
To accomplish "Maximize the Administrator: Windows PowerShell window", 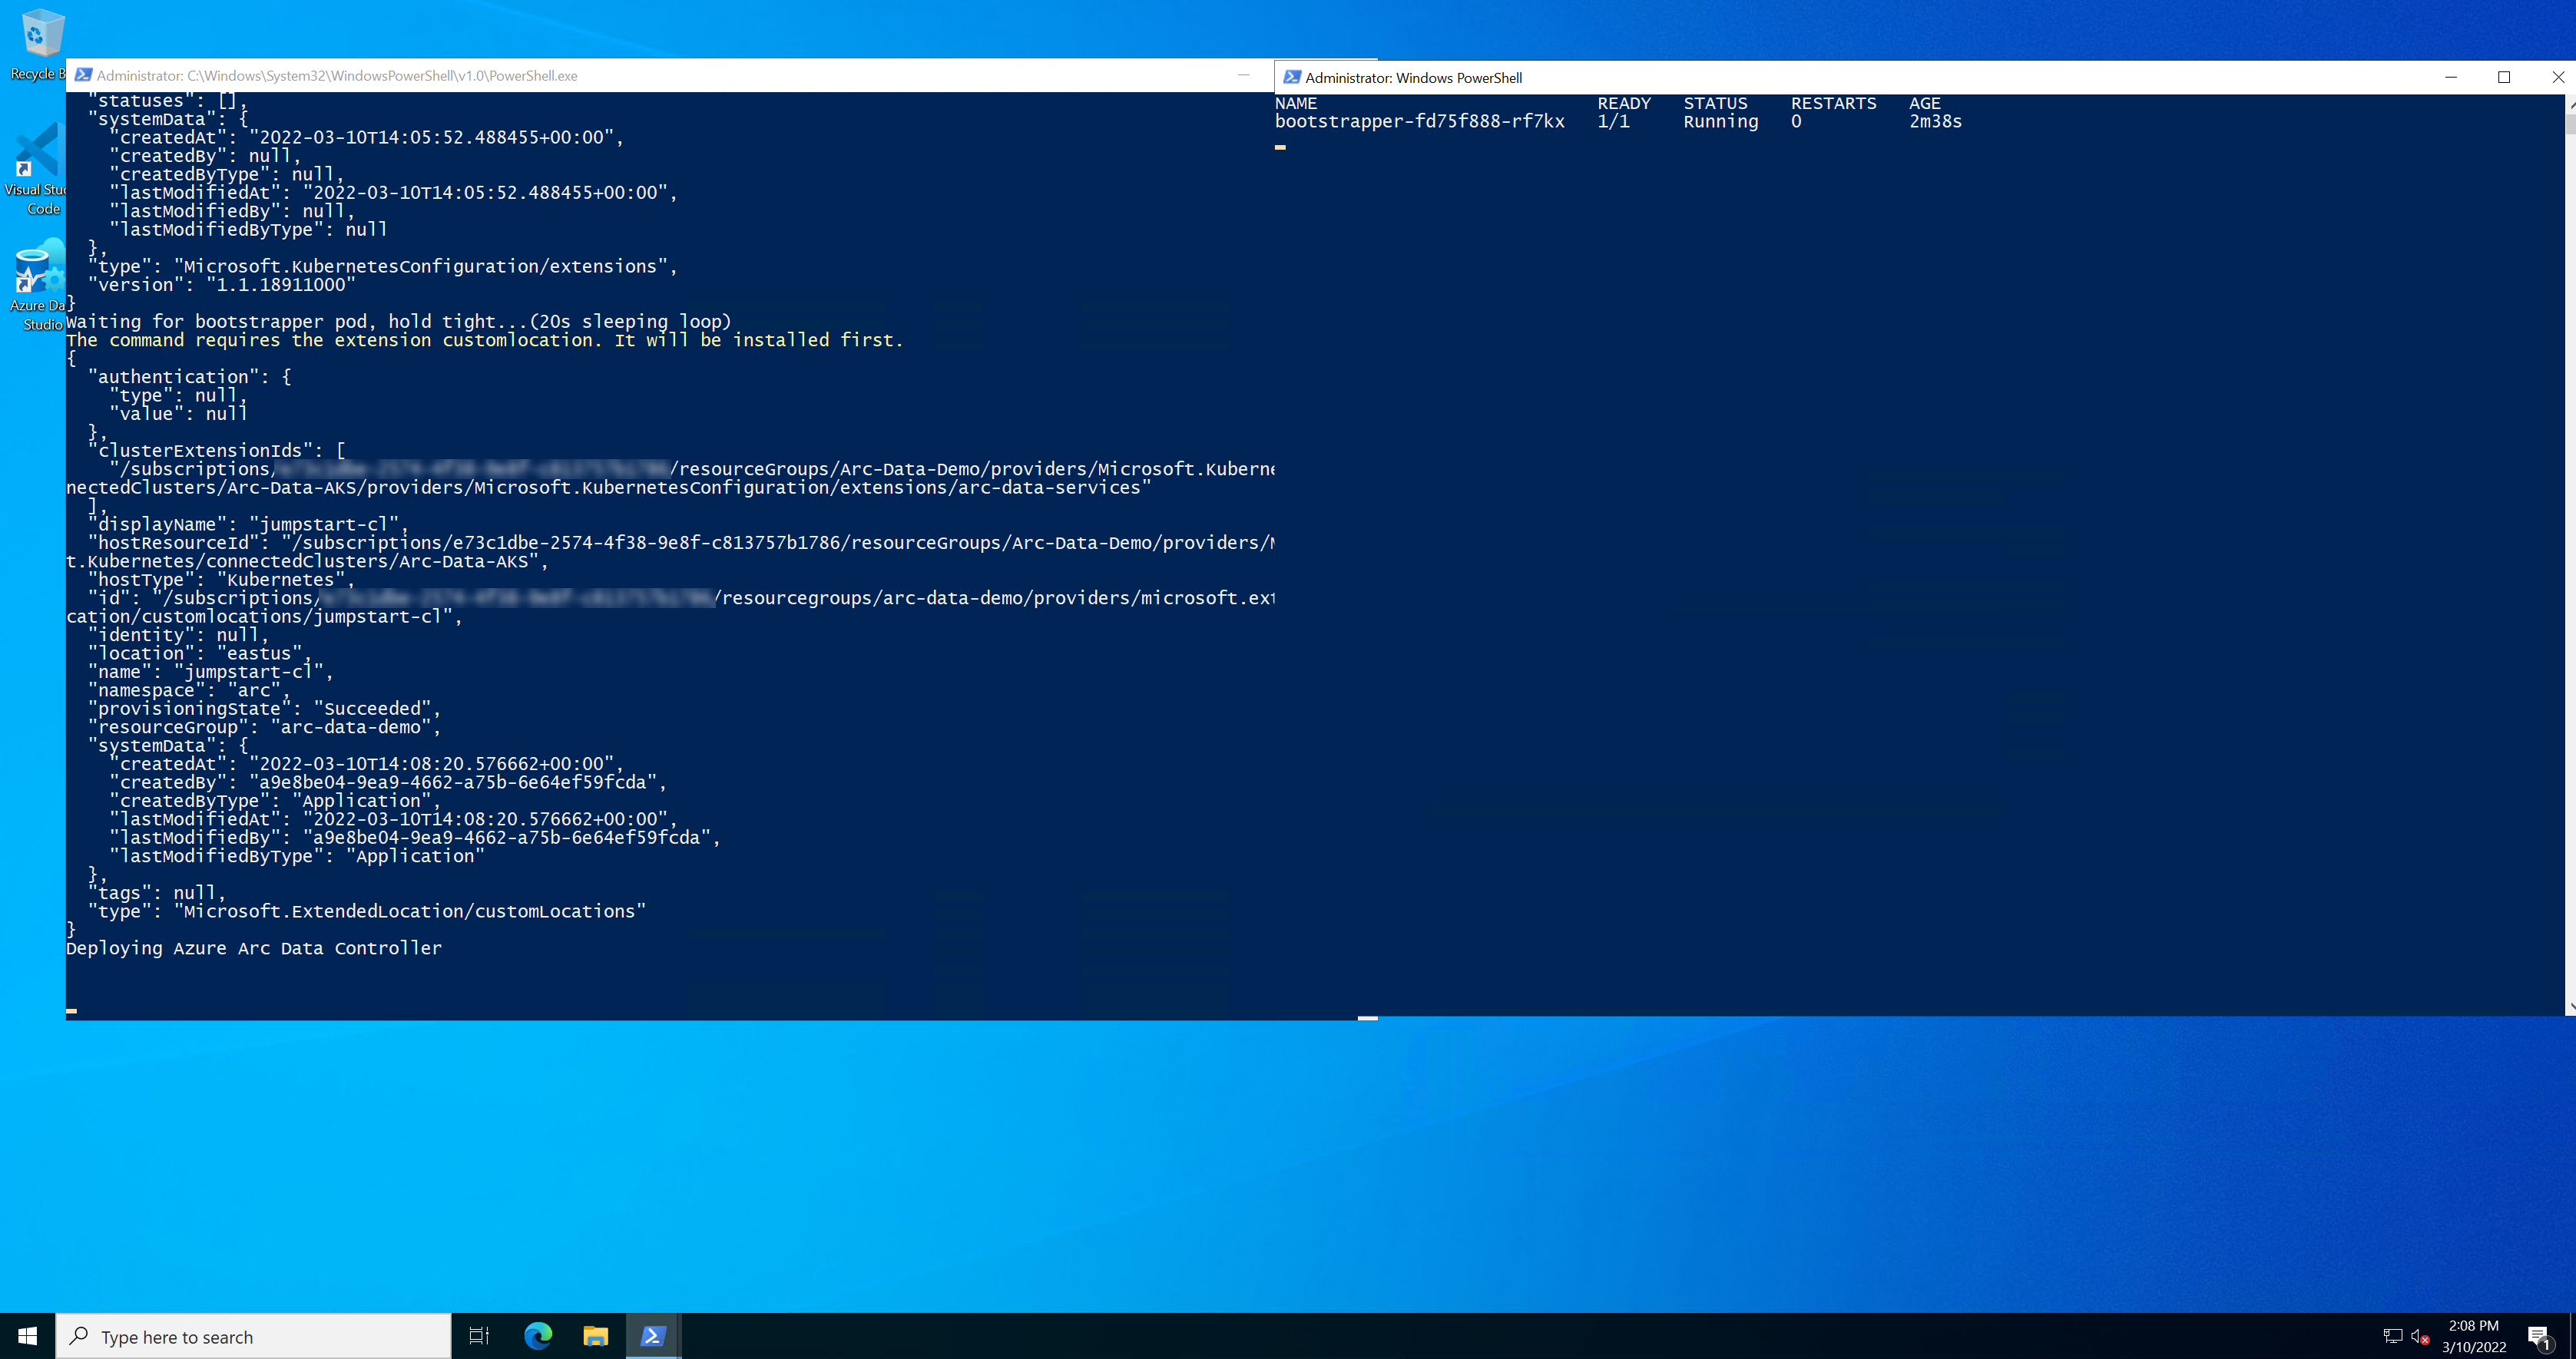I will coord(2504,77).
